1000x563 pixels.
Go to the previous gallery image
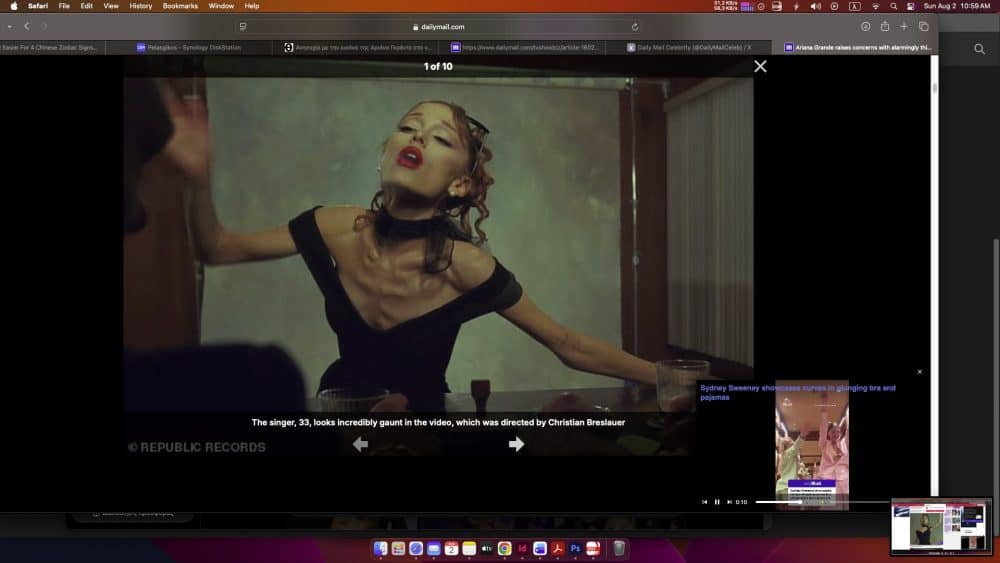[360, 444]
